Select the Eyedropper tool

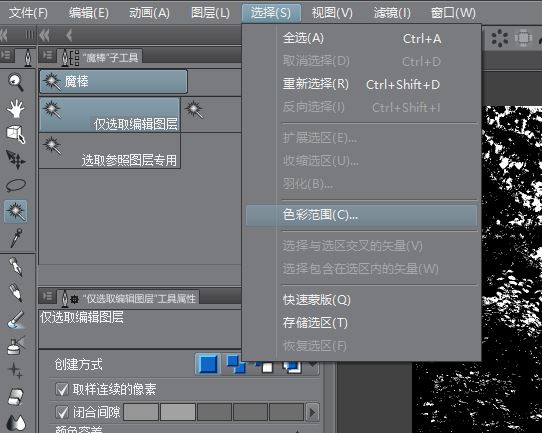click(16, 238)
